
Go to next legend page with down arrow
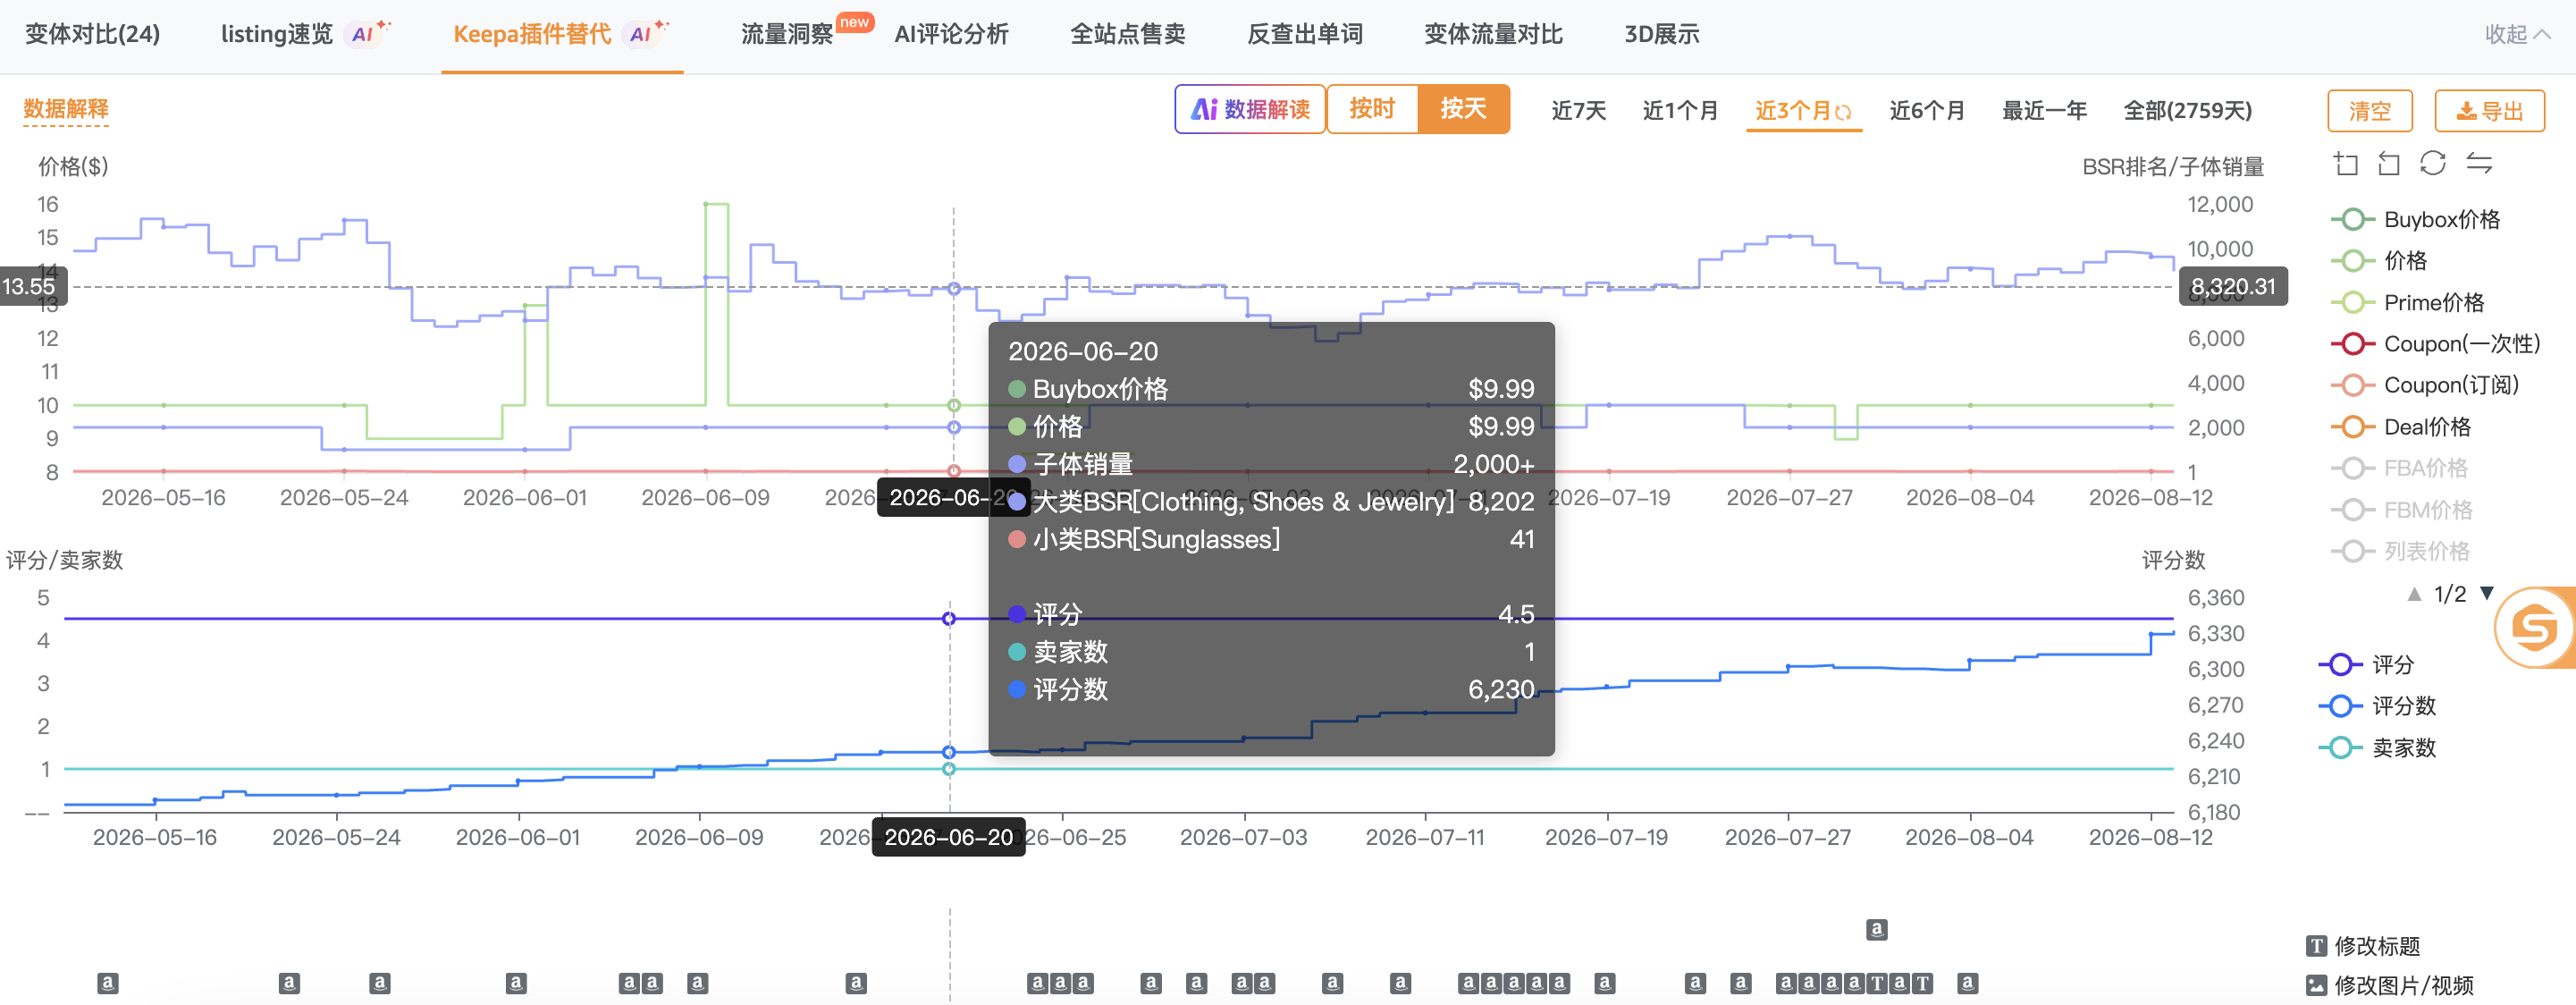click(x=2487, y=594)
